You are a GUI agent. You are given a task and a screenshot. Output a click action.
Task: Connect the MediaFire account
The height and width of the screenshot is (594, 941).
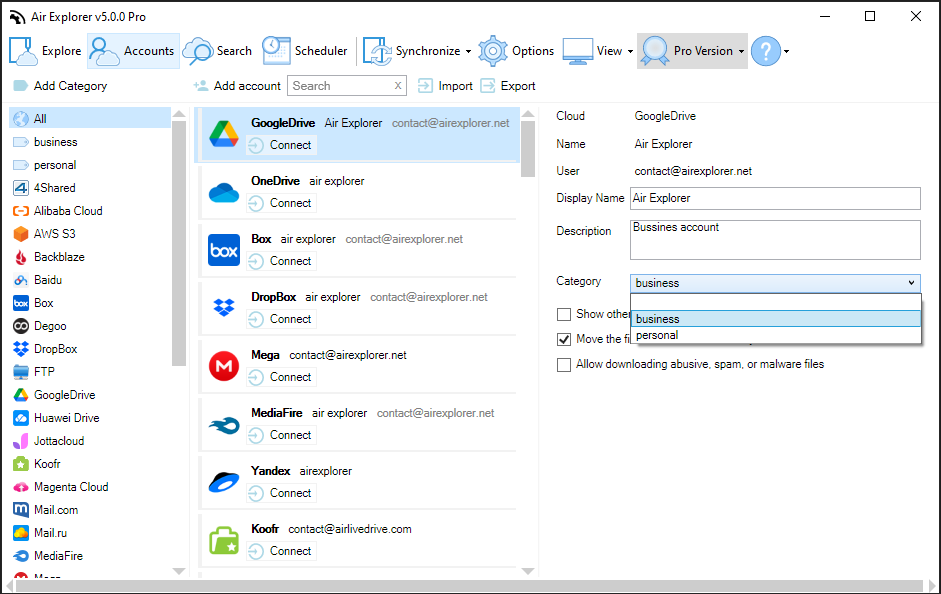click(281, 435)
